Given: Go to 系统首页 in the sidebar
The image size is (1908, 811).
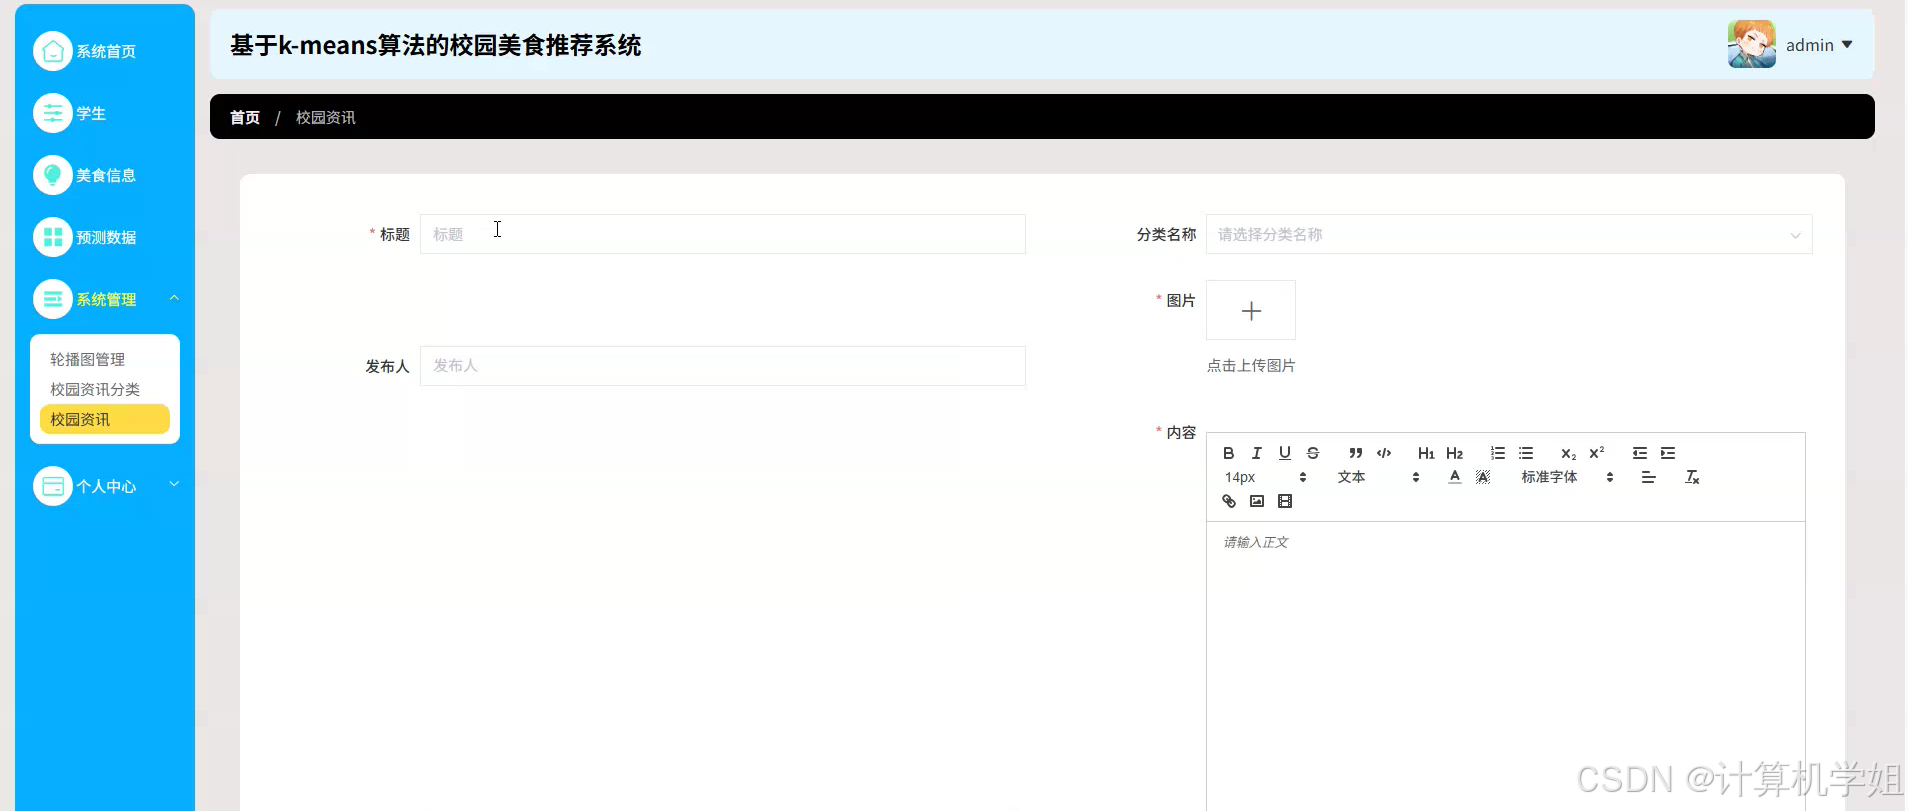Looking at the screenshot, I should pyautogui.click(x=105, y=51).
